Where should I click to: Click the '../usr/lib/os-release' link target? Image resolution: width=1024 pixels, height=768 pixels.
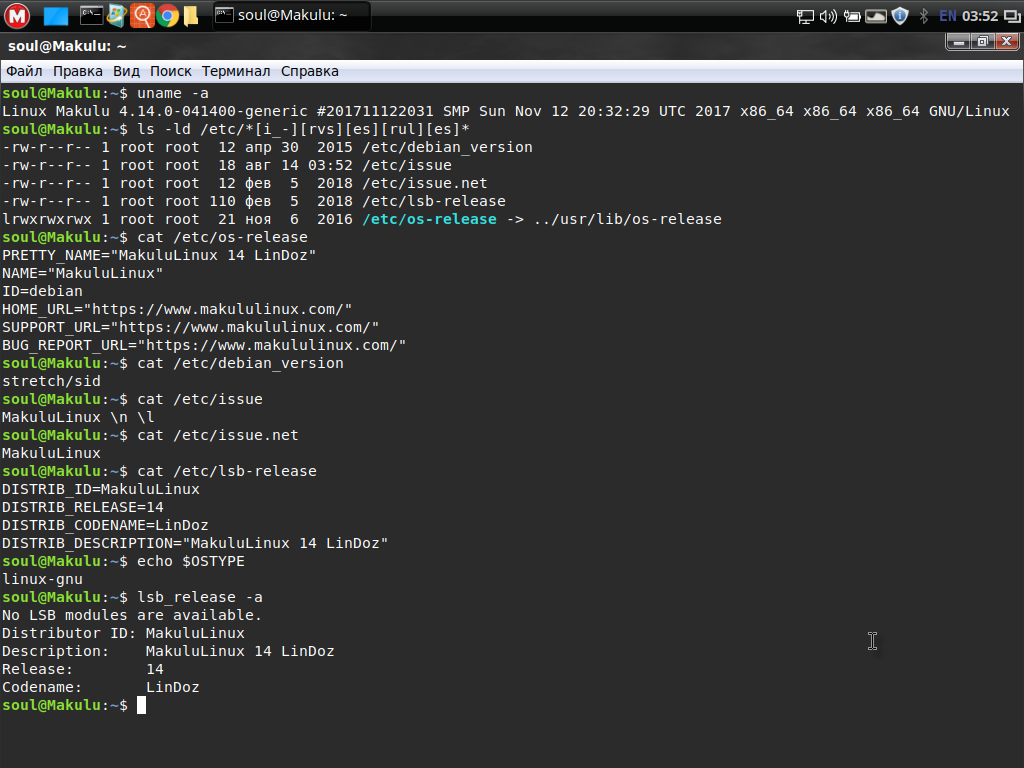click(628, 219)
